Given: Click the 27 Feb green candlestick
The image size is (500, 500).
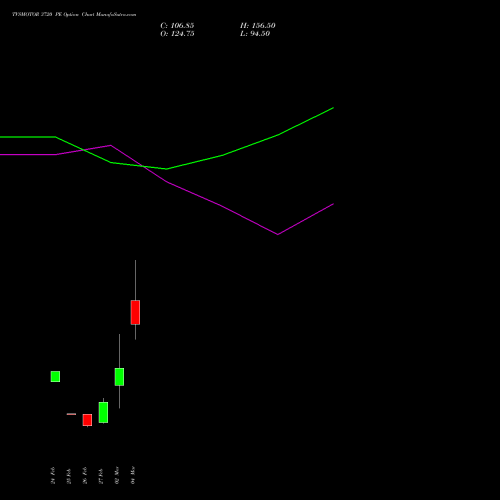Looking at the screenshot, I should (103, 412).
